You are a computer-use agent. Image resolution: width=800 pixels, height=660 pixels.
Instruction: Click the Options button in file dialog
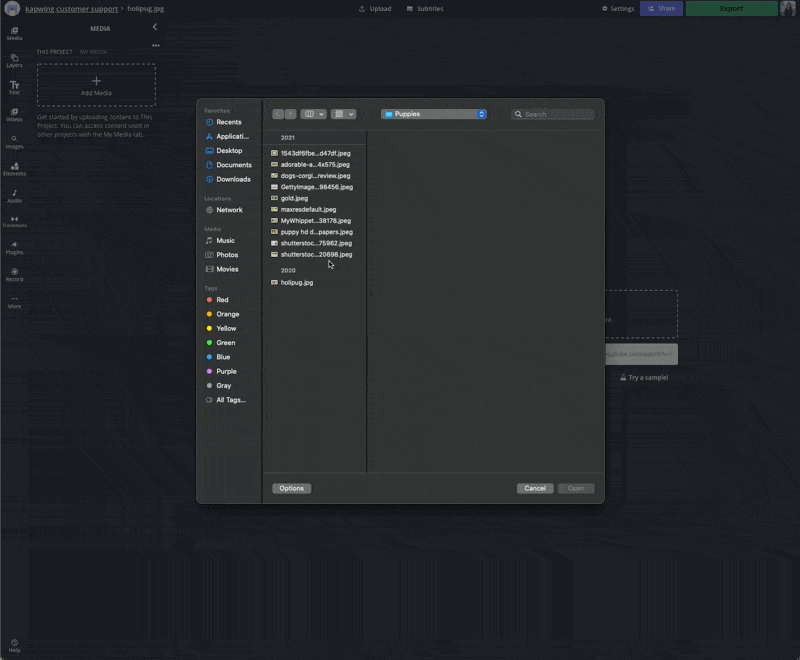click(291, 488)
